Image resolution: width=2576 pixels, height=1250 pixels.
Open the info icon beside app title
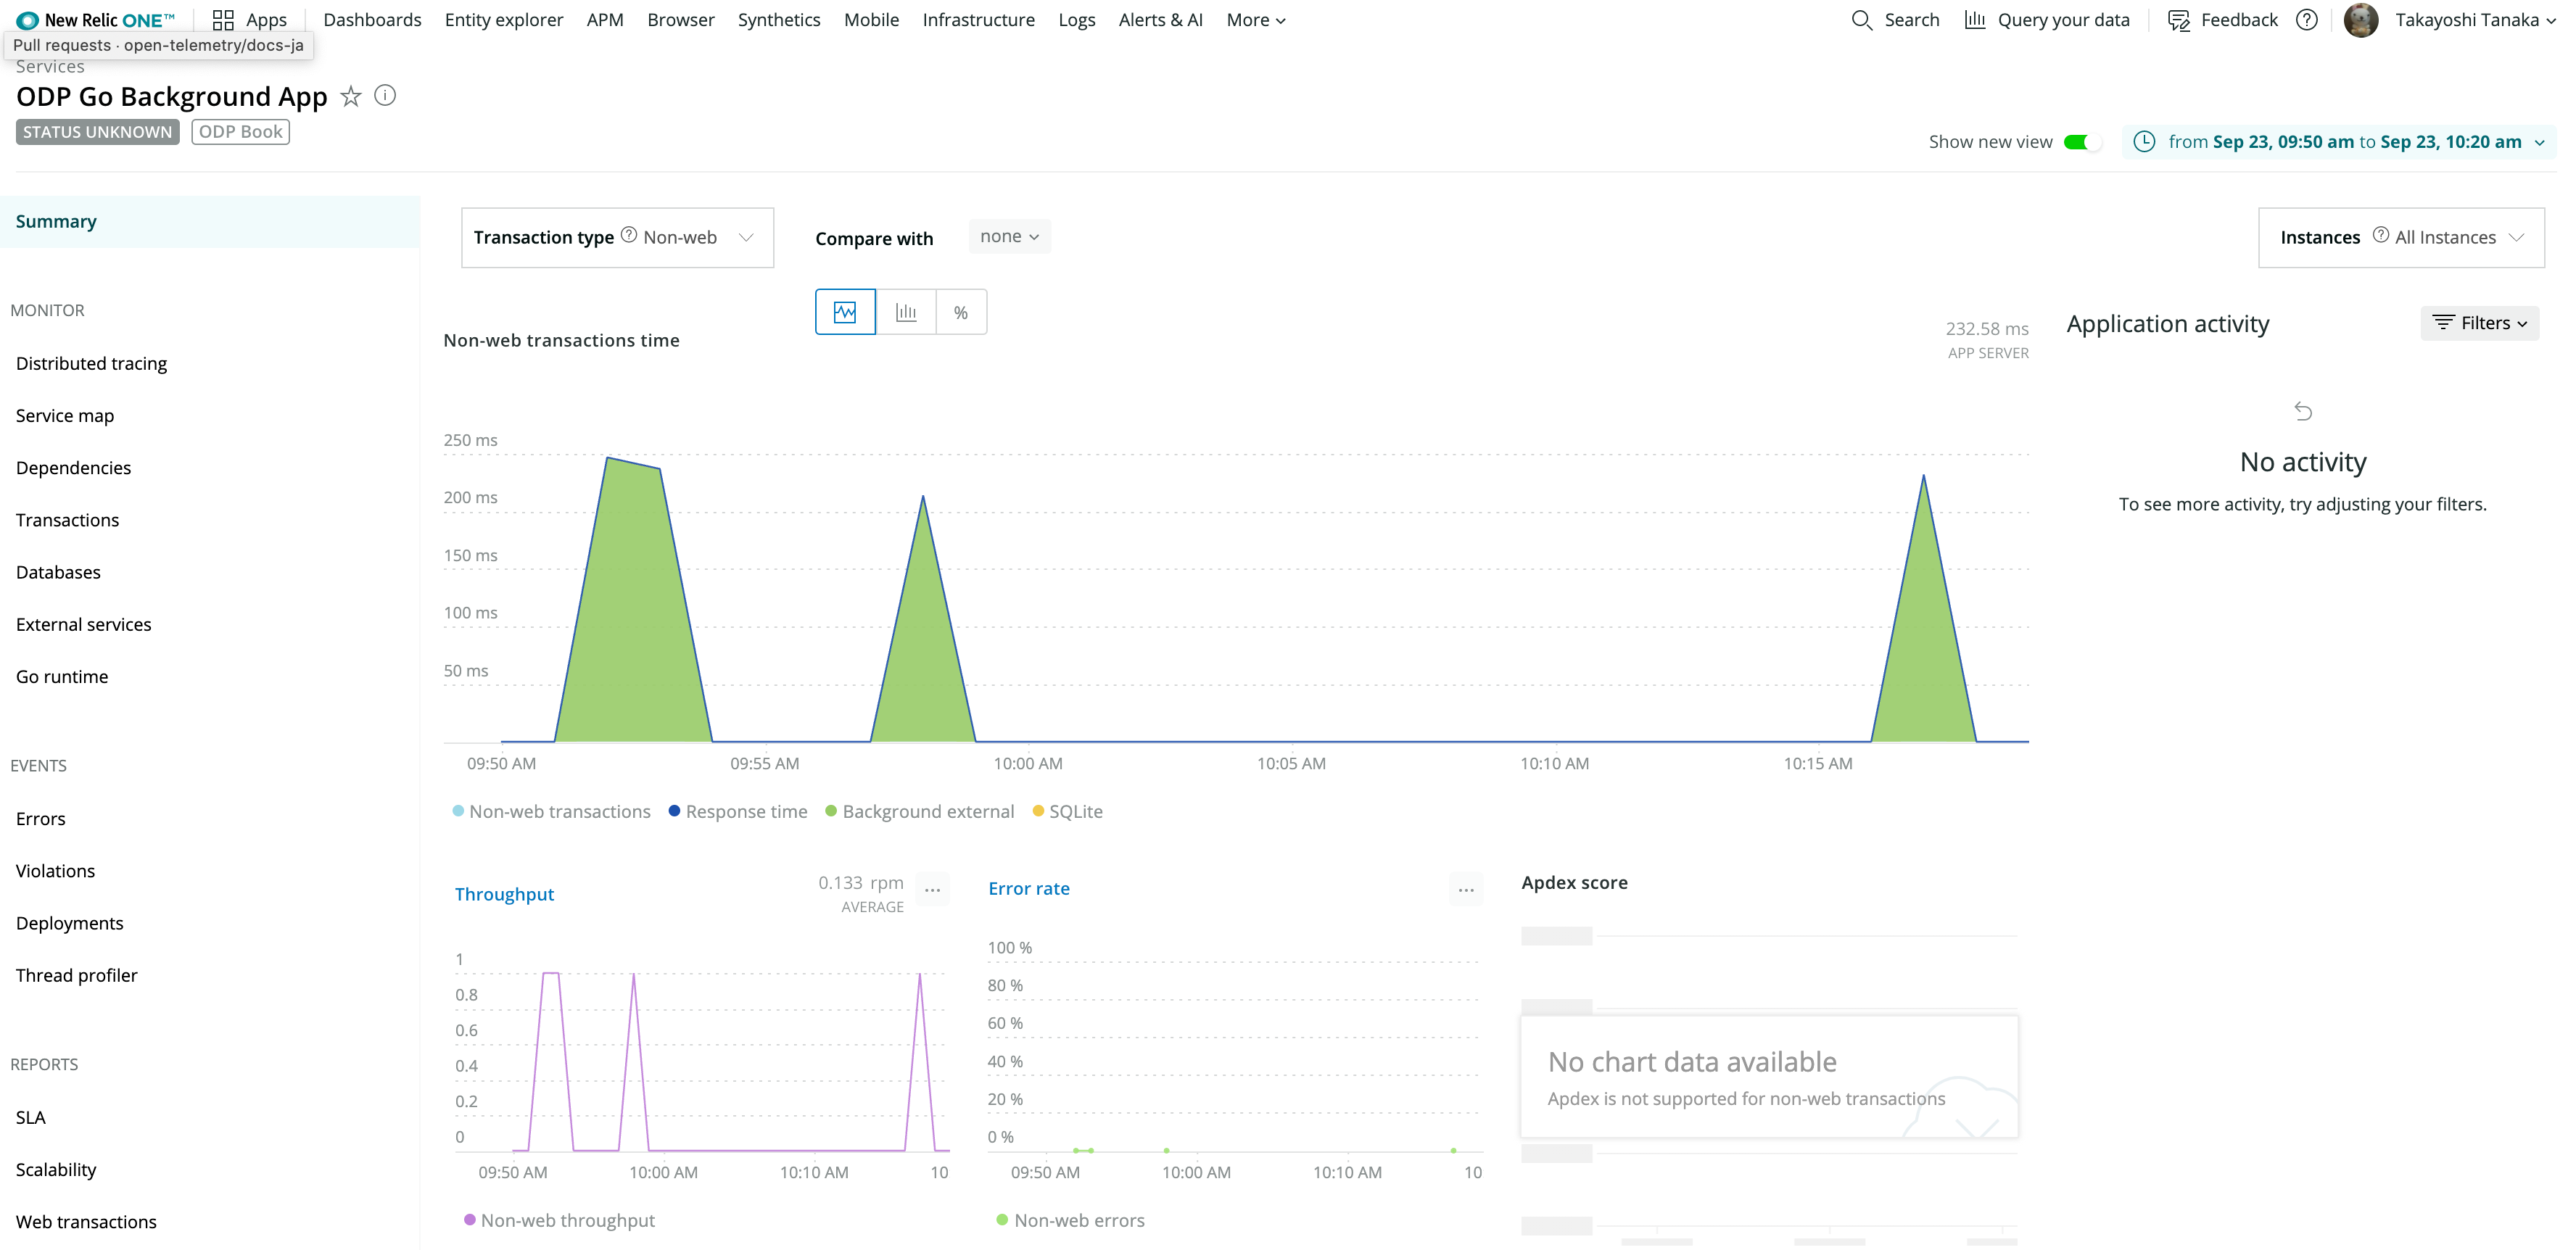tap(385, 96)
